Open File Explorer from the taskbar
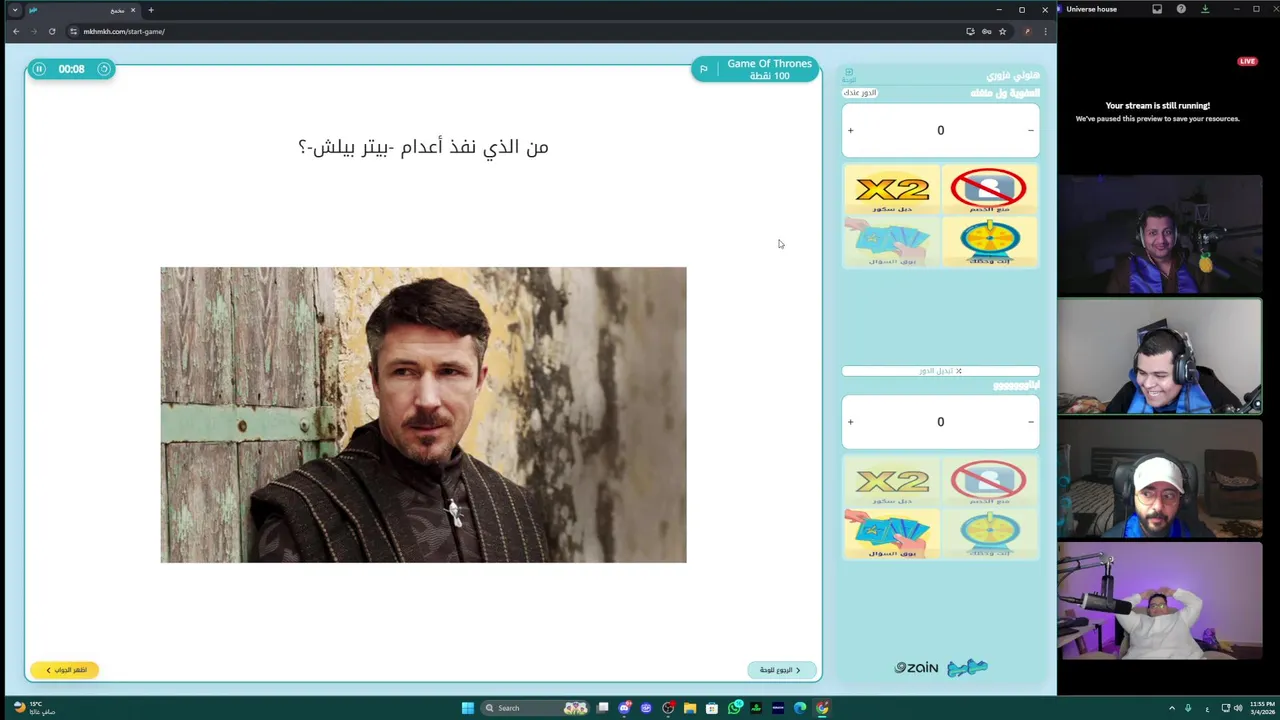Screen dimensions: 1280x720 coord(690,708)
